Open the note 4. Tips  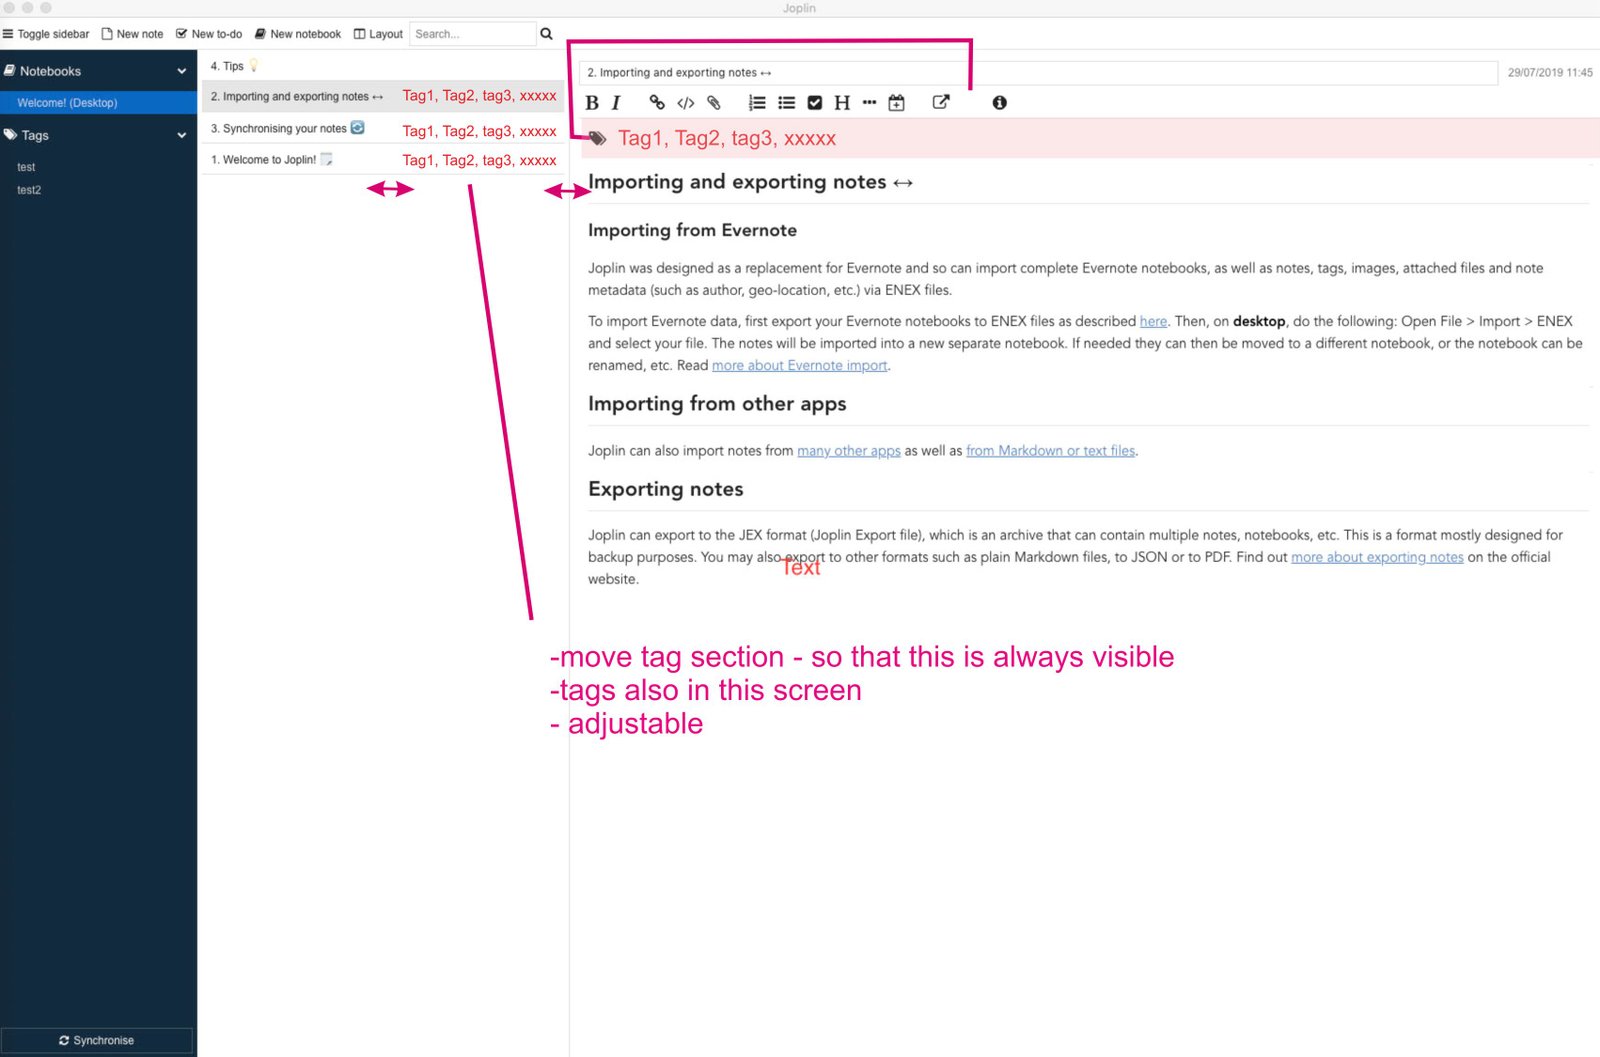coord(383,66)
